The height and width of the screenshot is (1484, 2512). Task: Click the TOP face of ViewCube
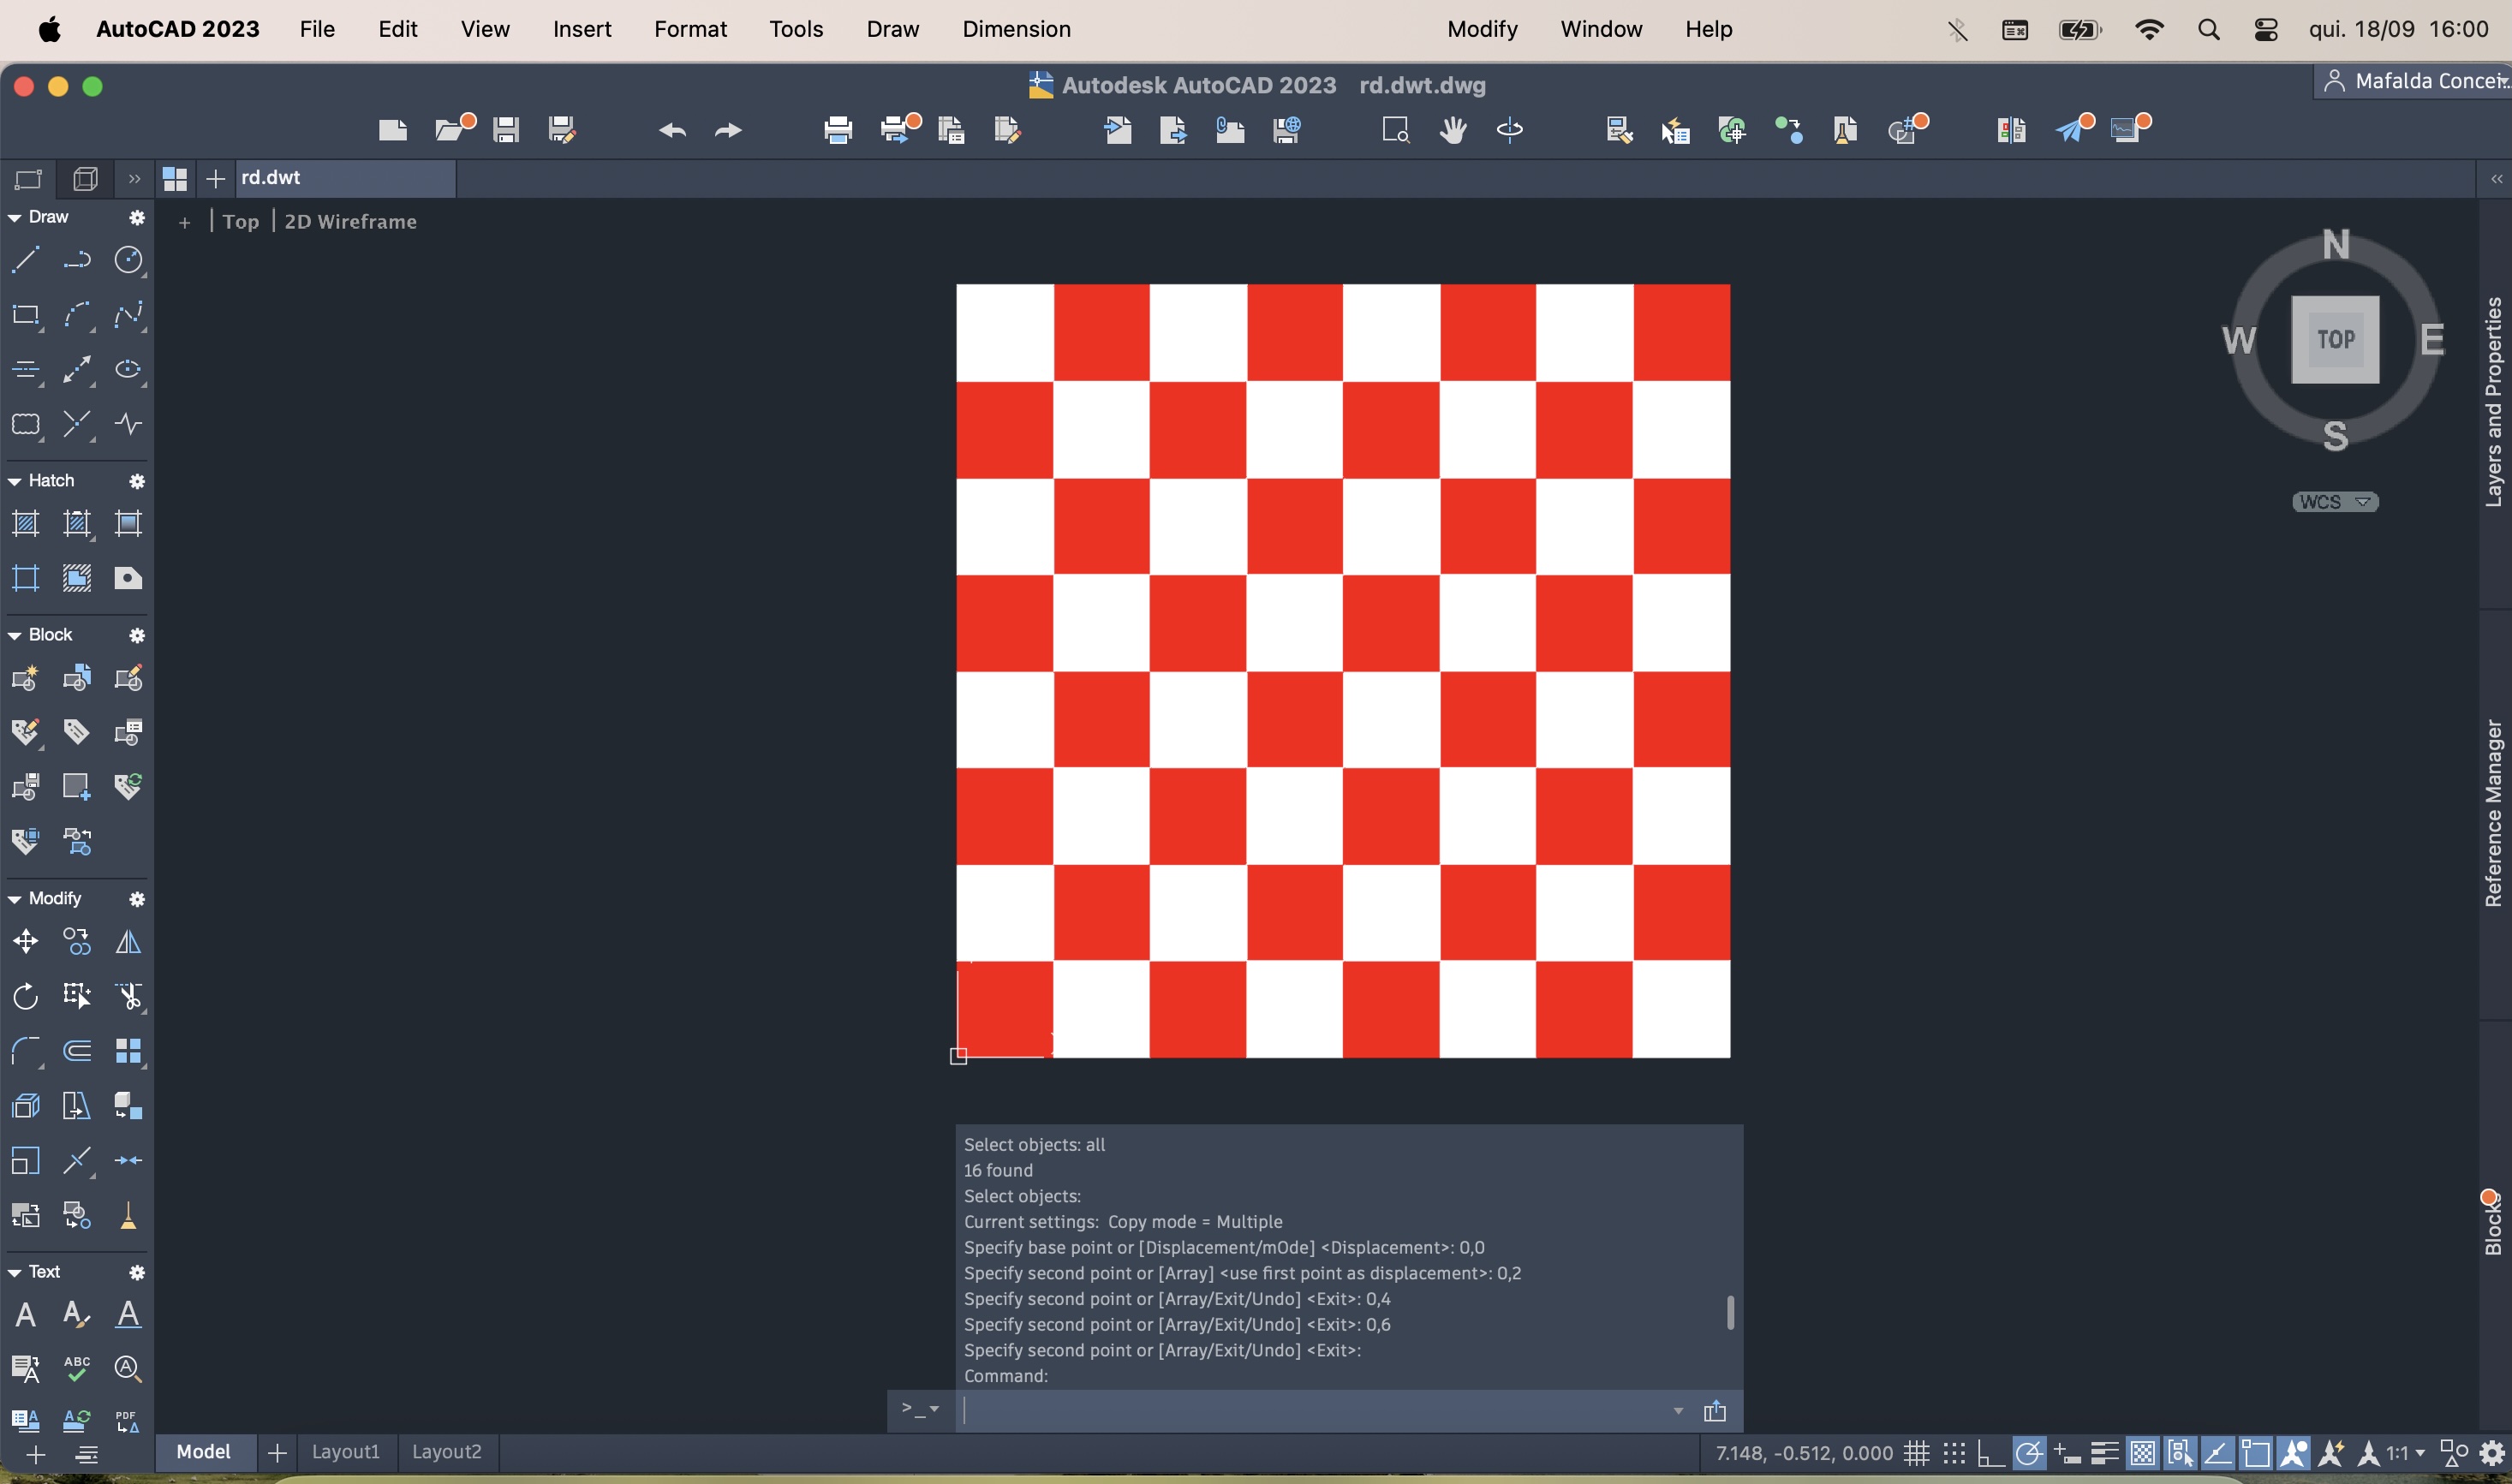2335,340
